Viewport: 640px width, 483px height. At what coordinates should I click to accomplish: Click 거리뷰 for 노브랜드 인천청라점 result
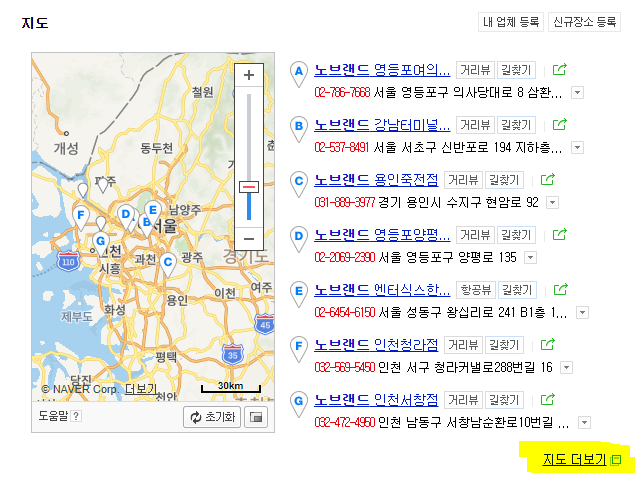[463, 345]
